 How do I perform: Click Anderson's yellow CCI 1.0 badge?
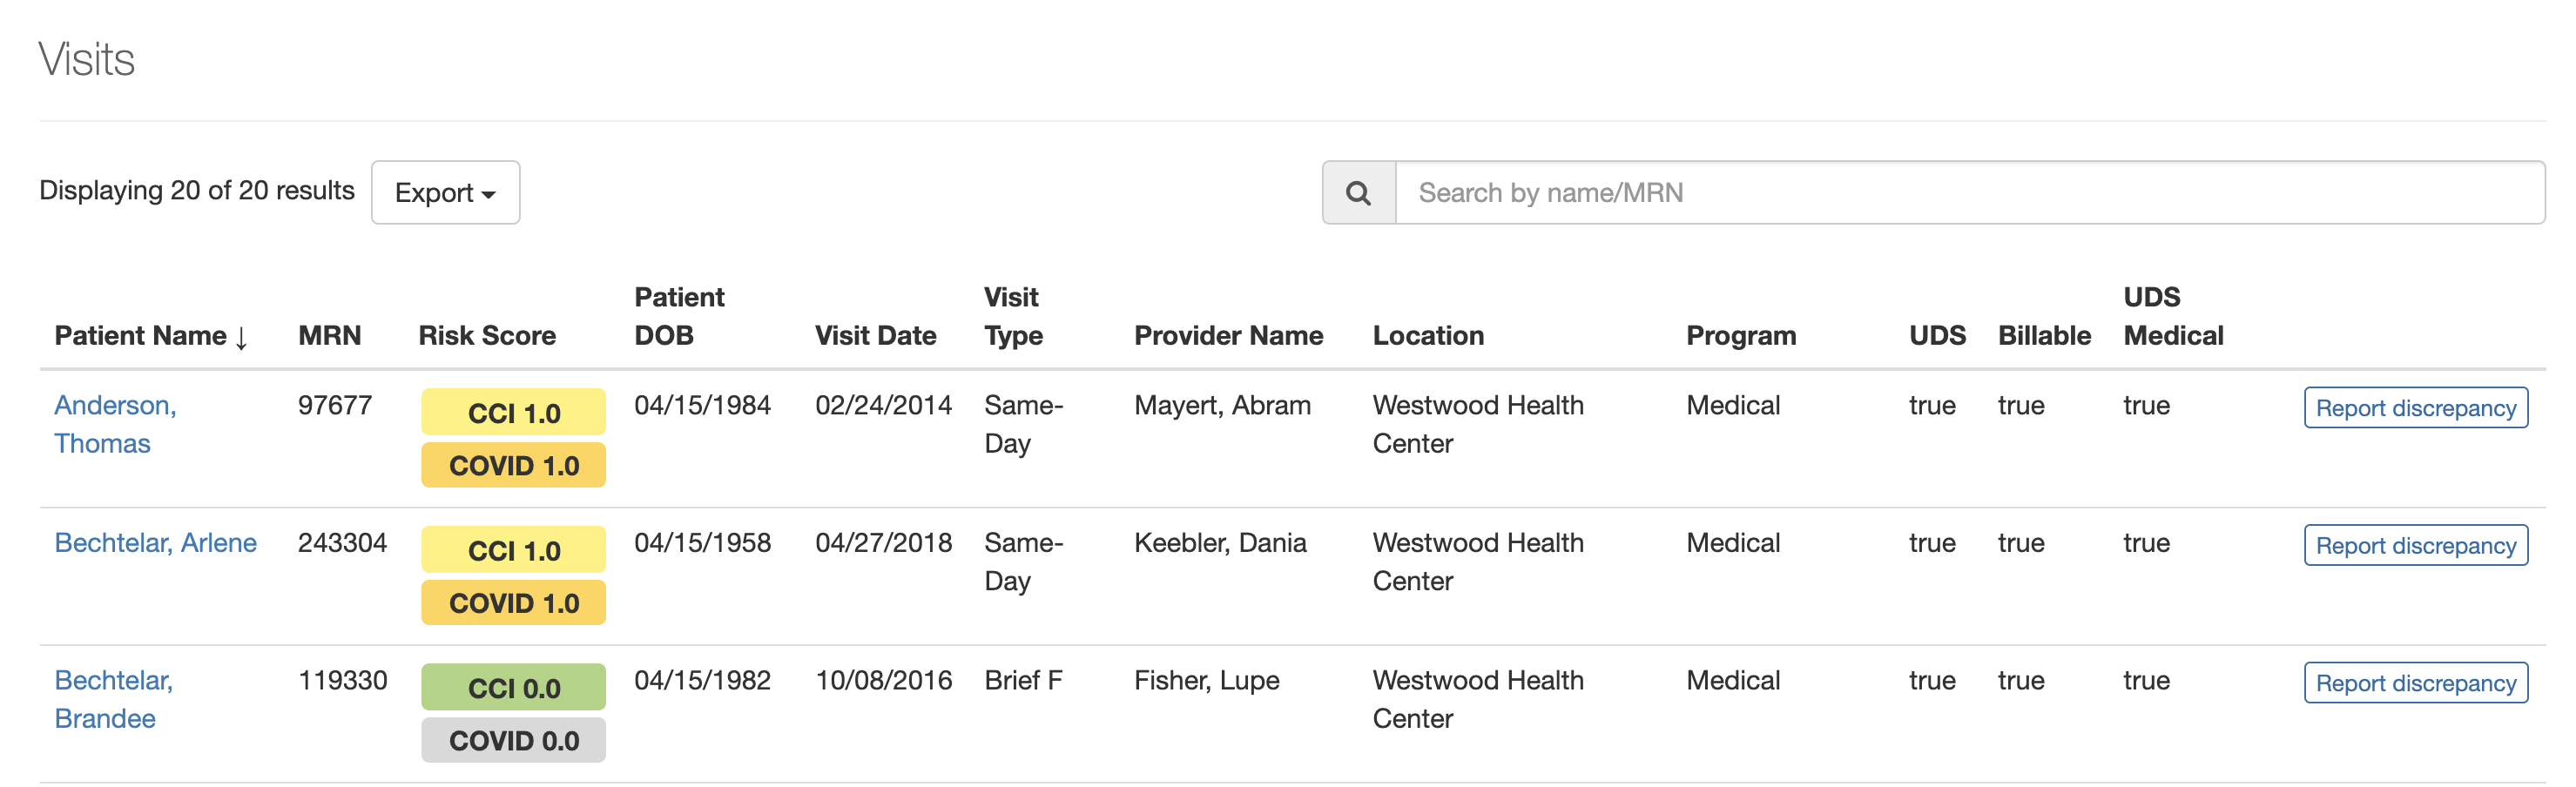[x=513, y=413]
